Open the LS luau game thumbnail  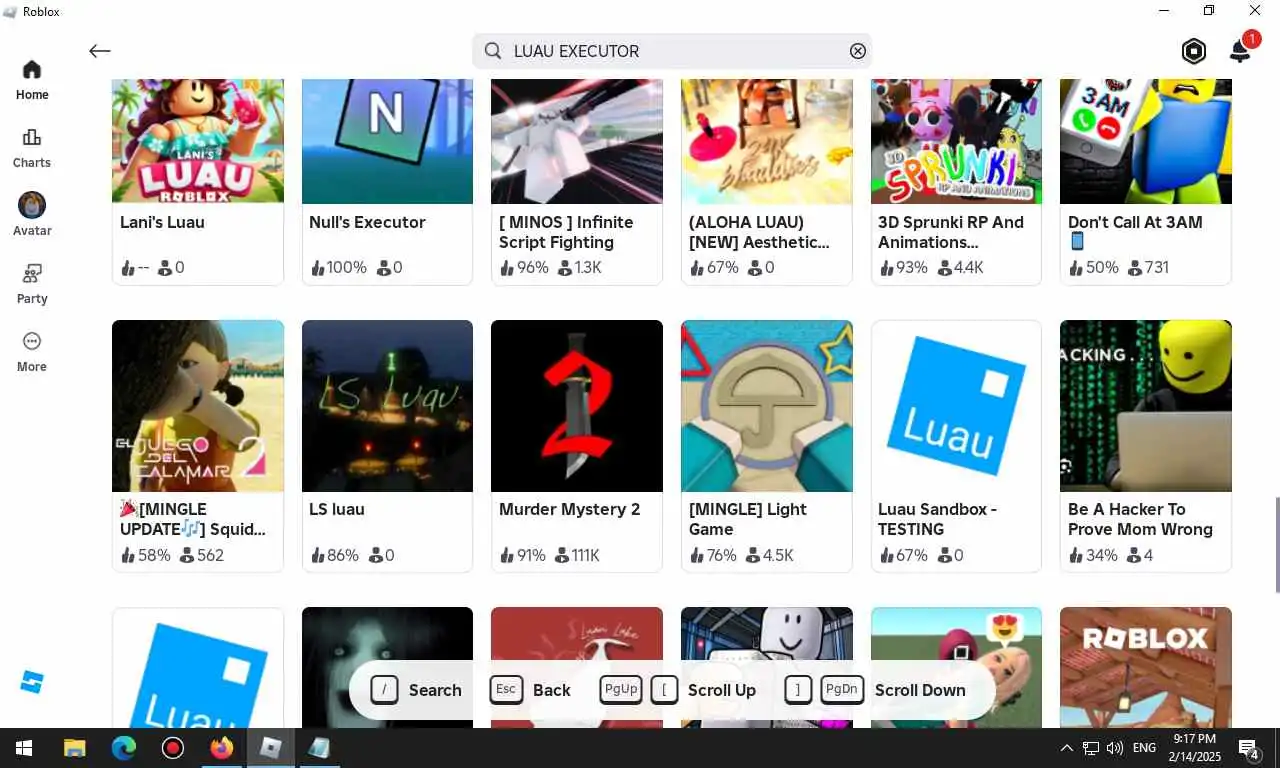(x=387, y=406)
